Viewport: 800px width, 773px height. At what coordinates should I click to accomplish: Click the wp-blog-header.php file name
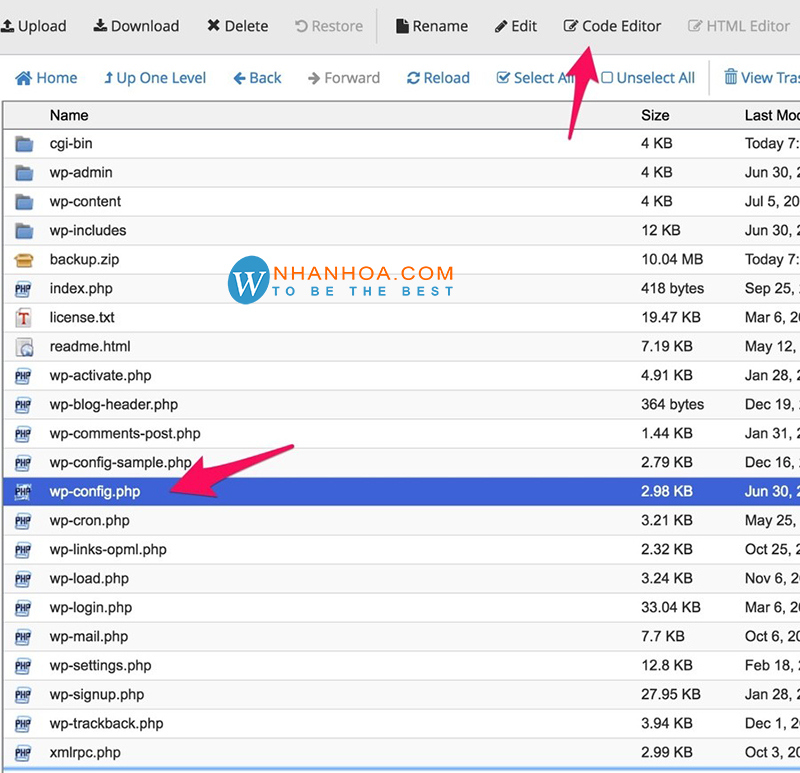pos(114,405)
